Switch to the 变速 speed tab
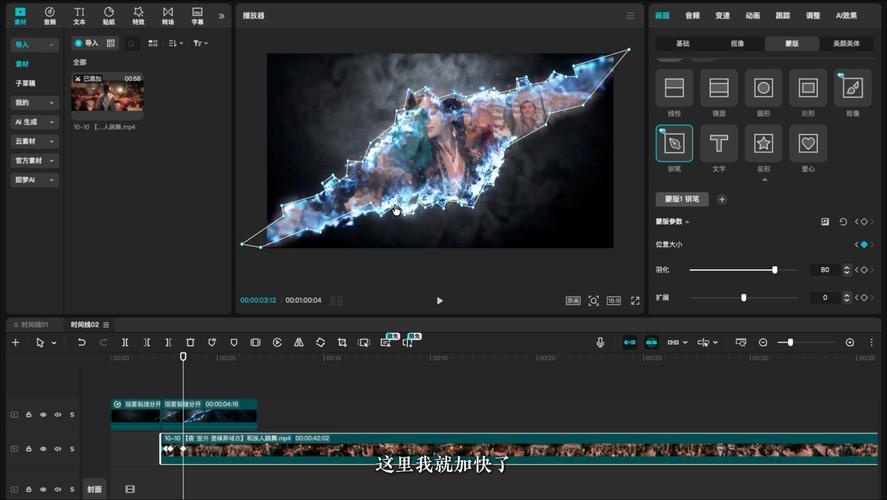Viewport: 887px width, 500px height. coord(722,15)
